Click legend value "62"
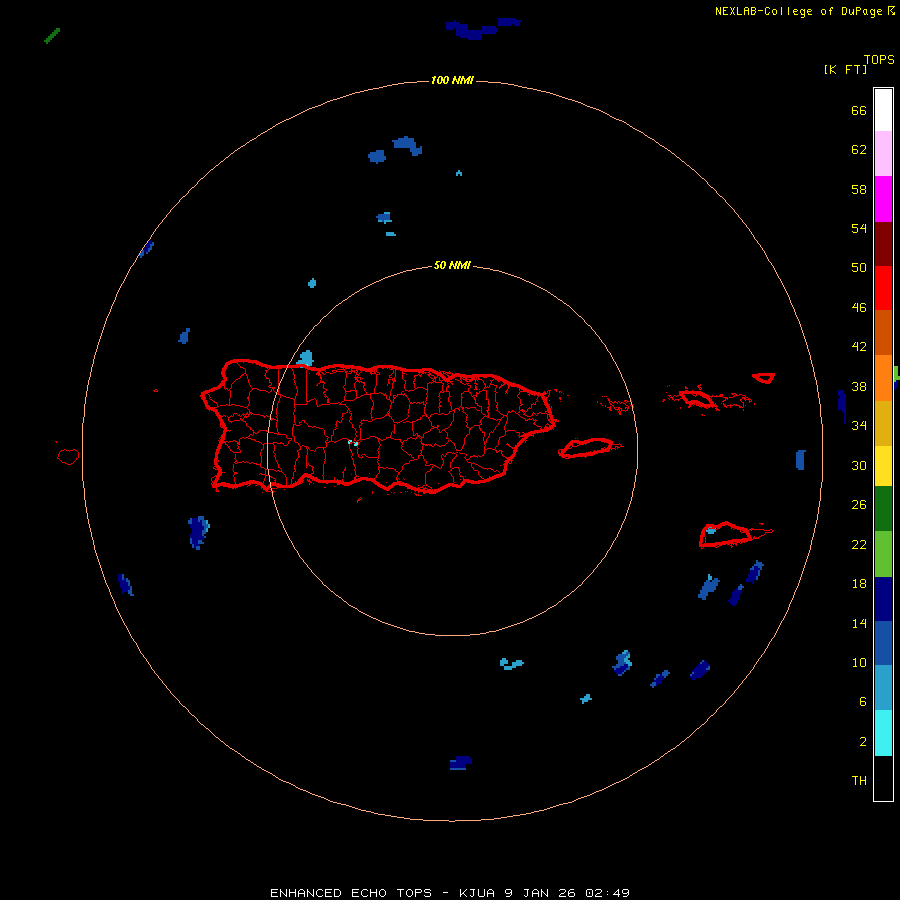This screenshot has height=900, width=900. [x=859, y=149]
